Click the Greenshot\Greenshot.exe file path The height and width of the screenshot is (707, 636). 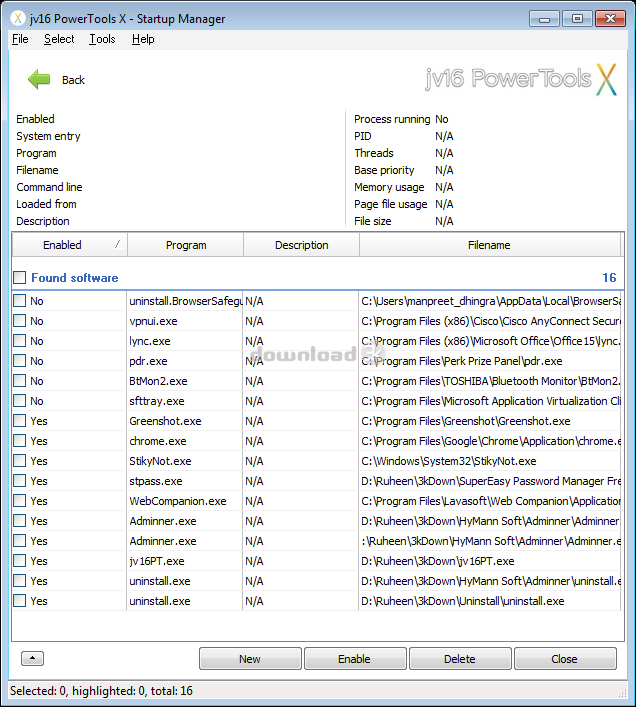click(x=466, y=421)
